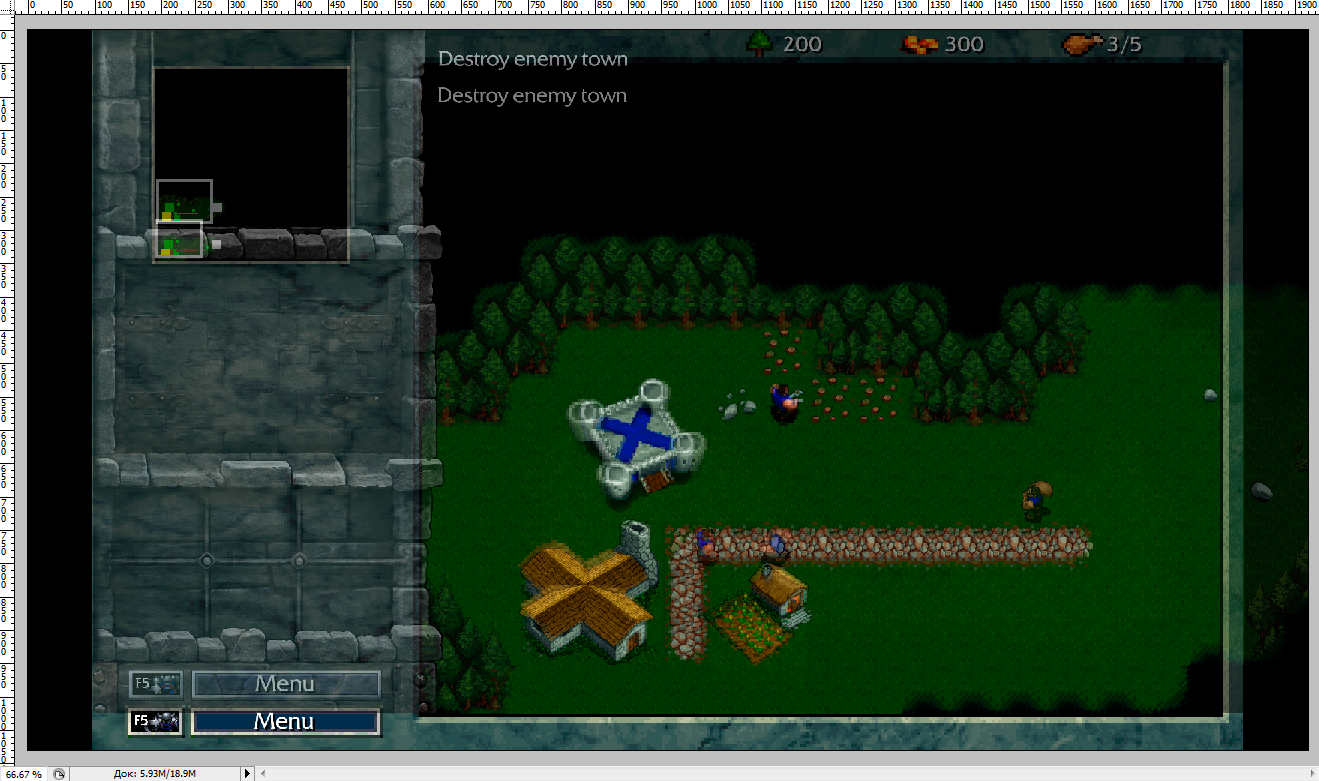Click the lumber count 200
1319x781 pixels.
point(802,44)
